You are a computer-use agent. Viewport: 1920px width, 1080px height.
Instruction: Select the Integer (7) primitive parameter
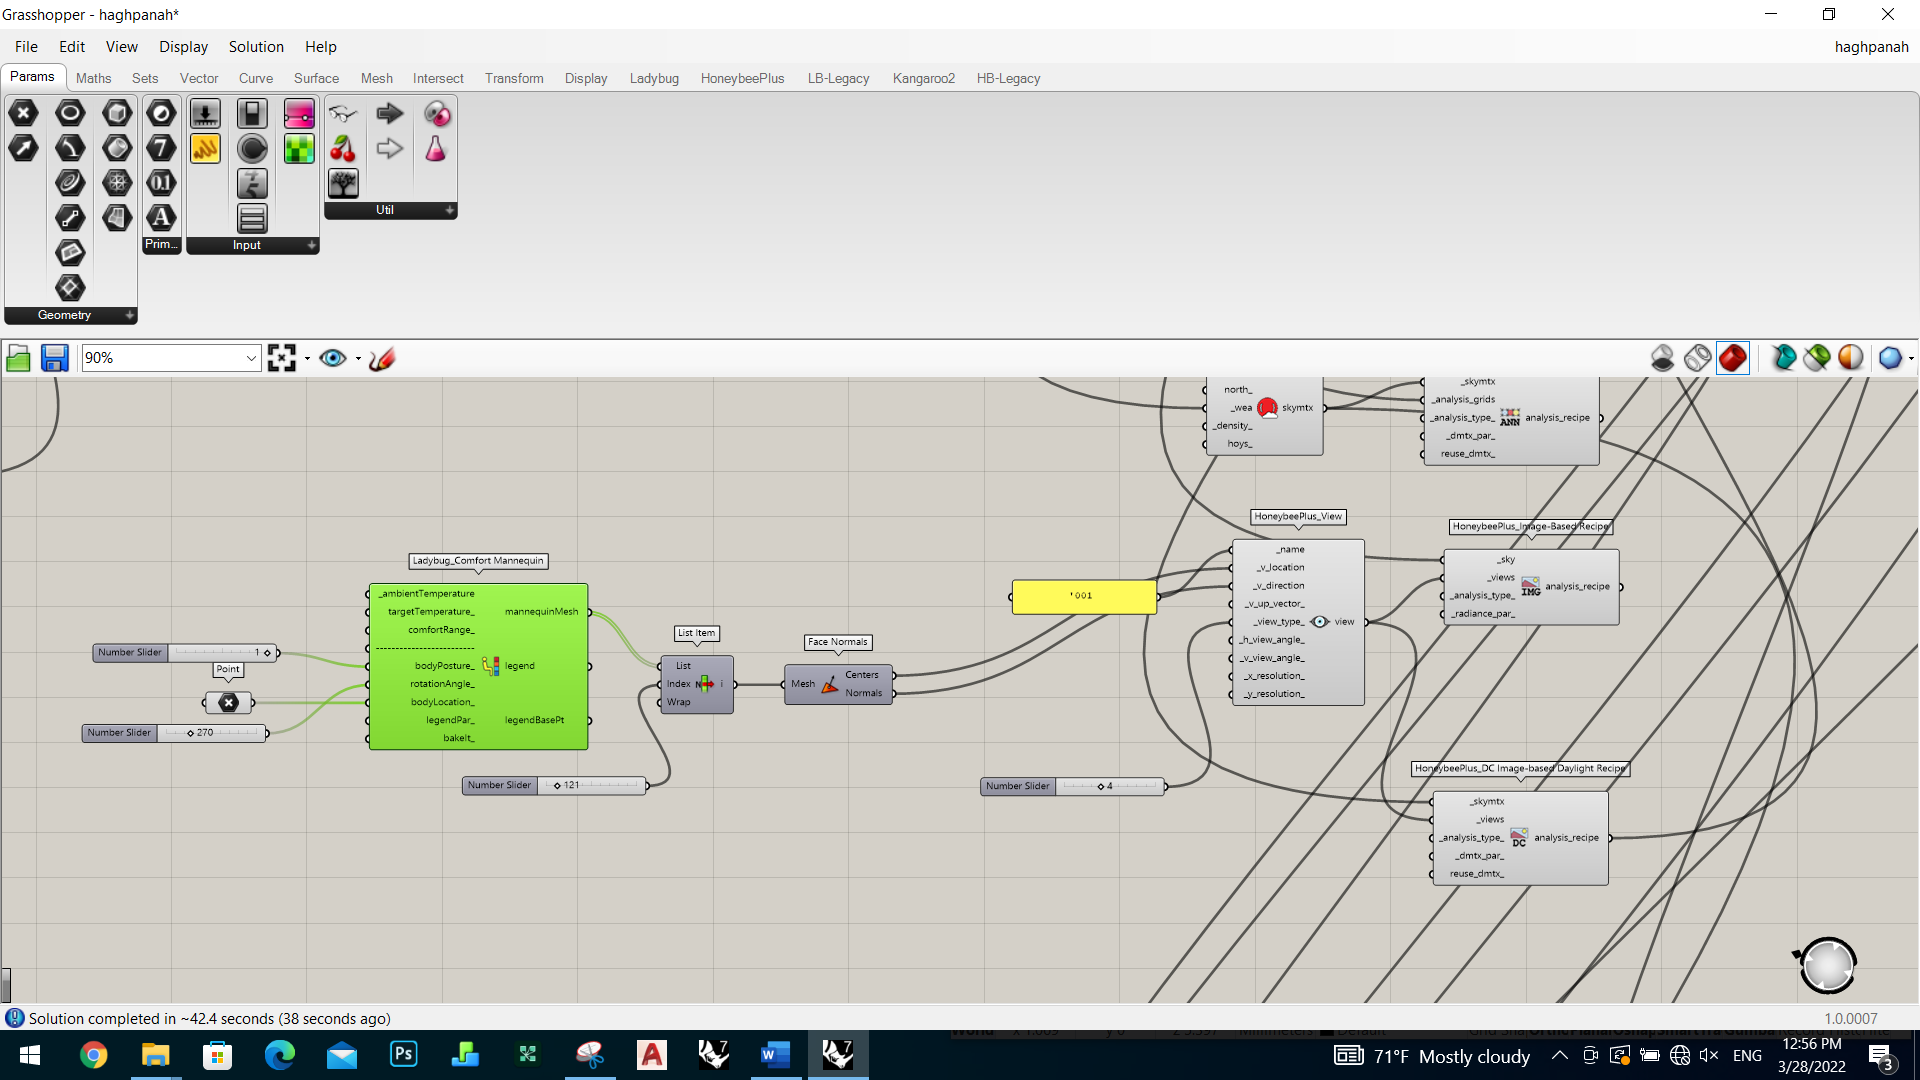tap(161, 149)
